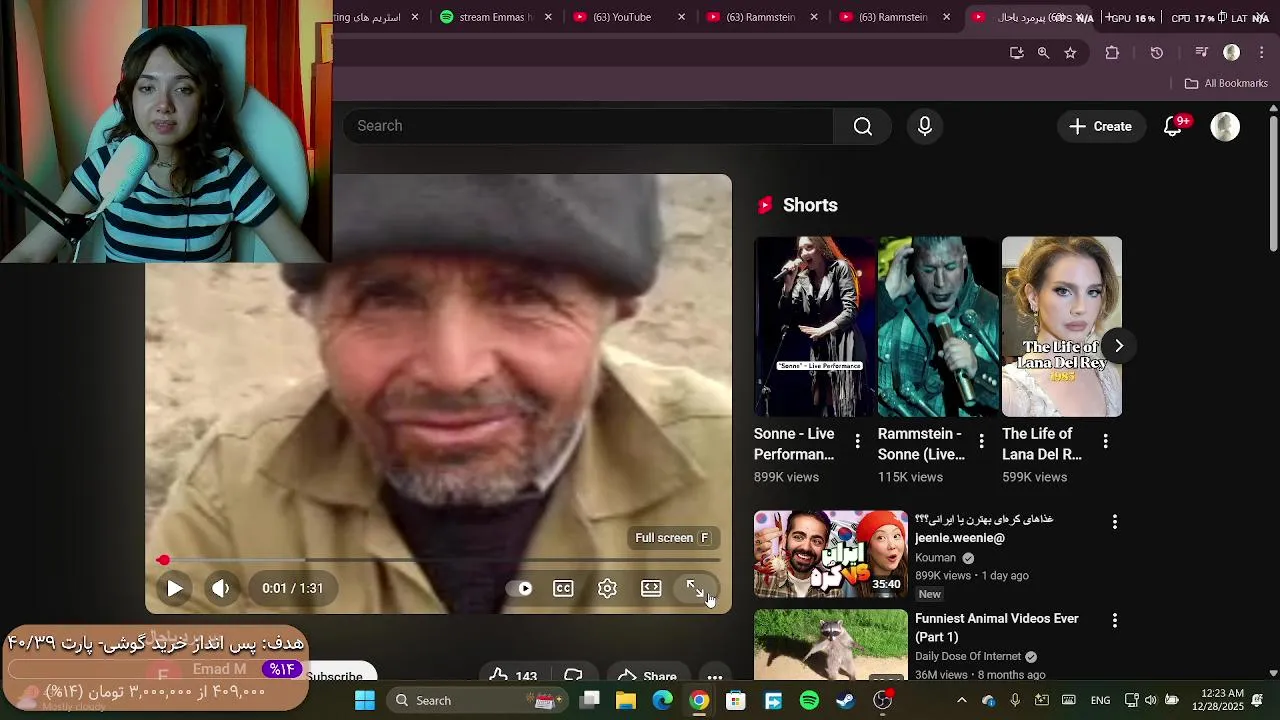Image resolution: width=1280 pixels, height=720 pixels.
Task: Subscribe to the channel
Action: [335, 676]
